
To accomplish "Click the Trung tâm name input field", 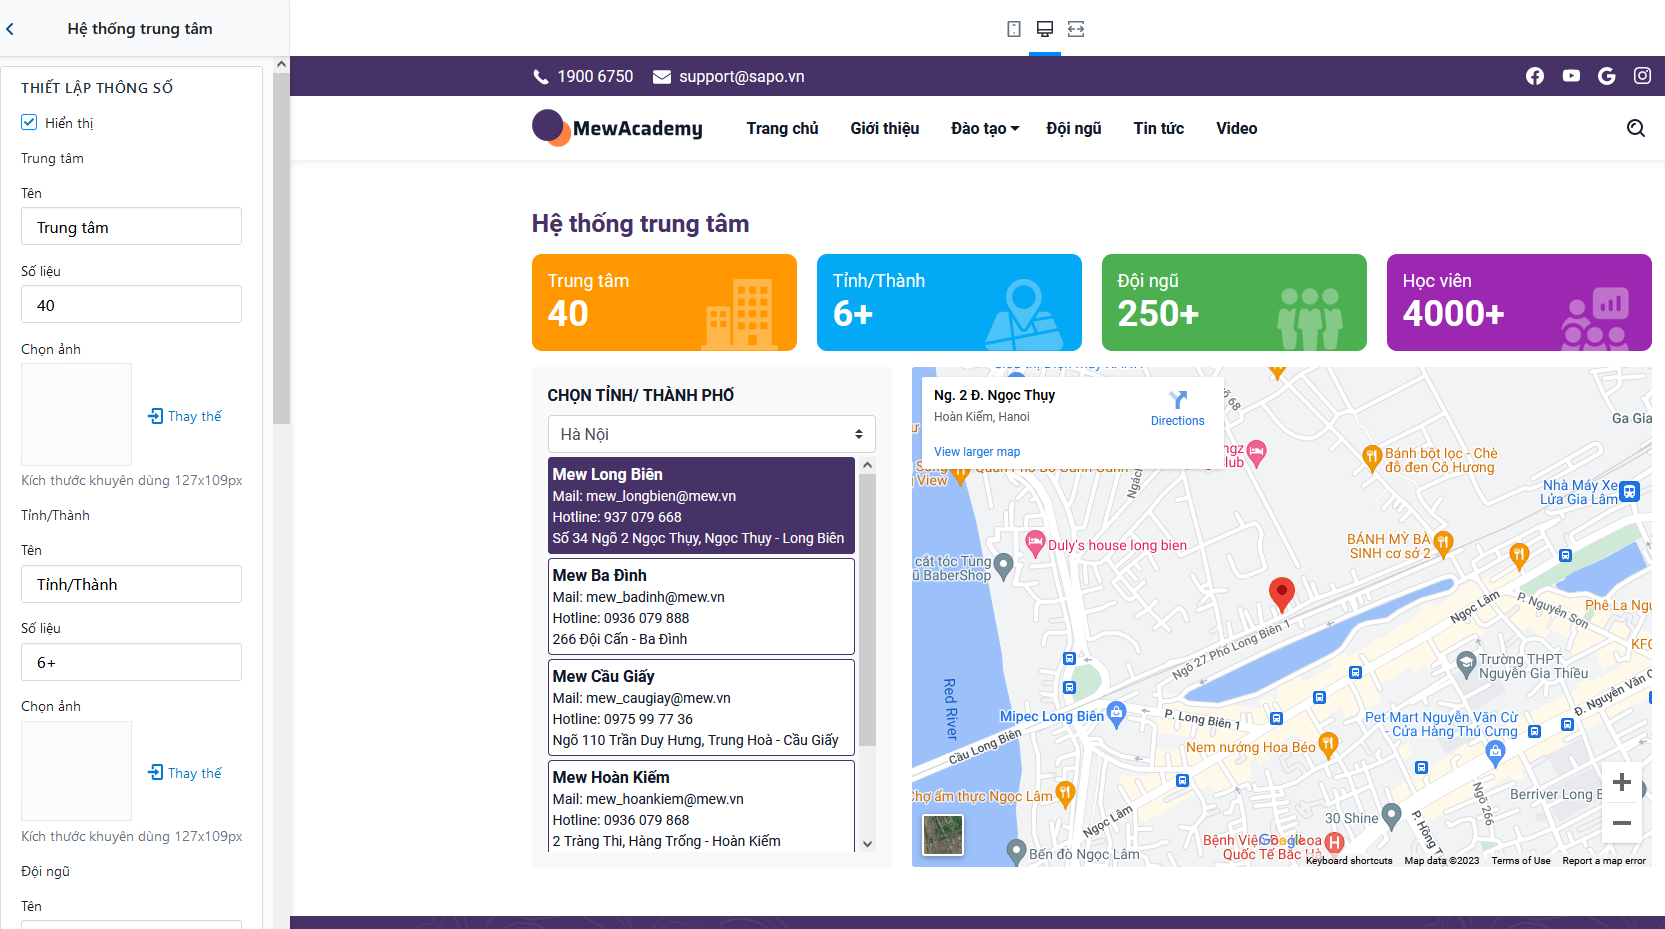I will point(131,226).
